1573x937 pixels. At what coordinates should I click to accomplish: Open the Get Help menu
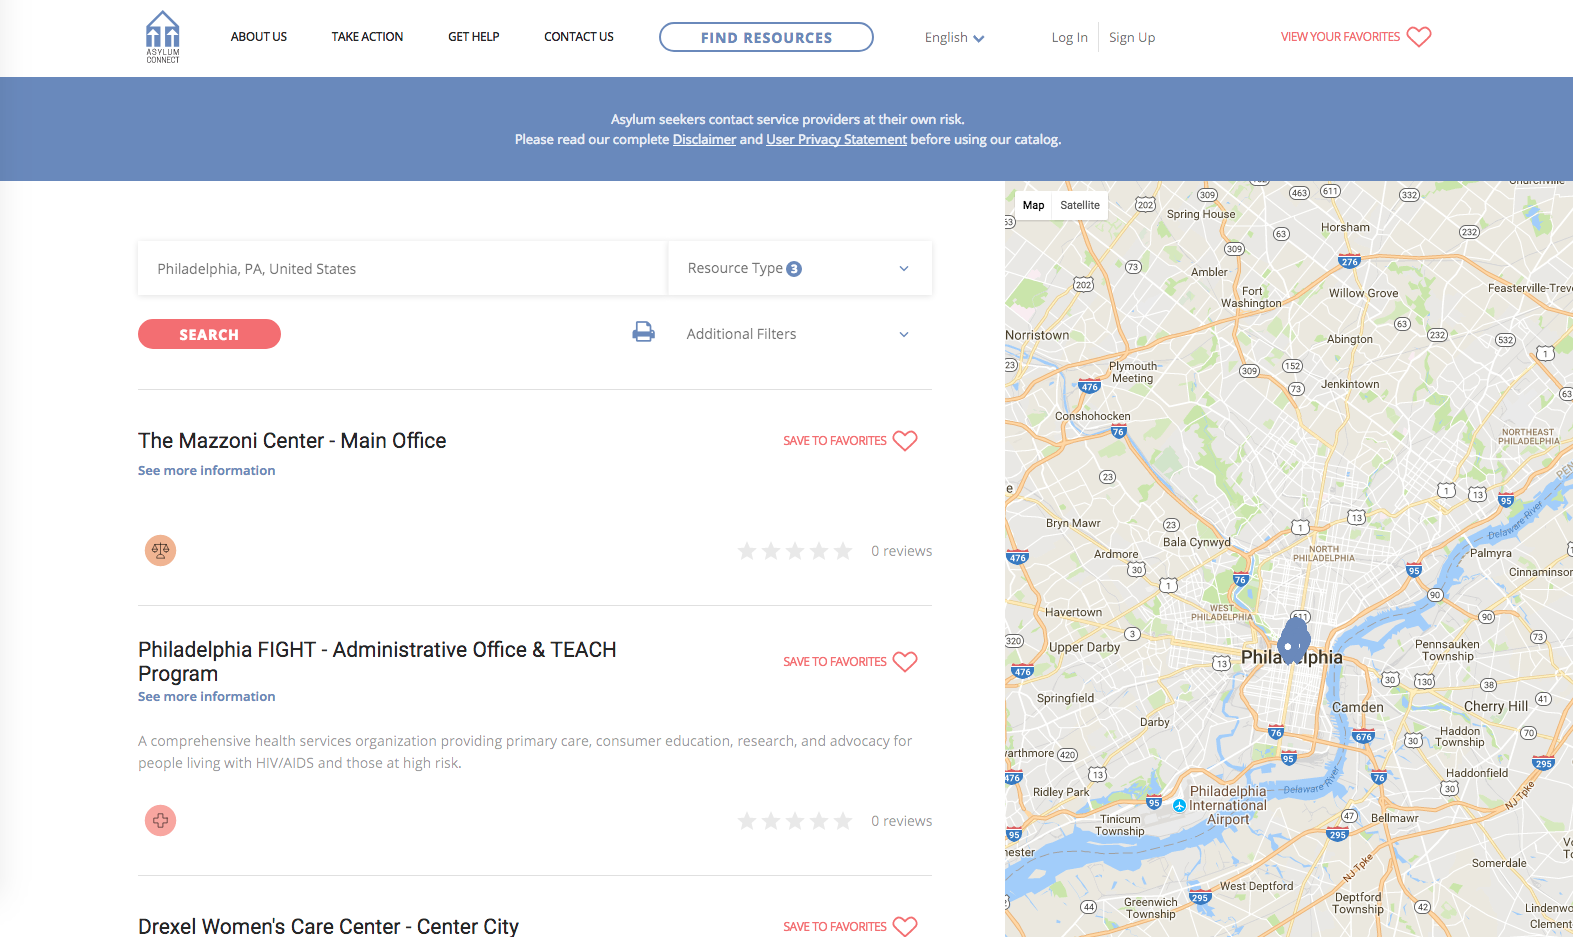tap(474, 37)
